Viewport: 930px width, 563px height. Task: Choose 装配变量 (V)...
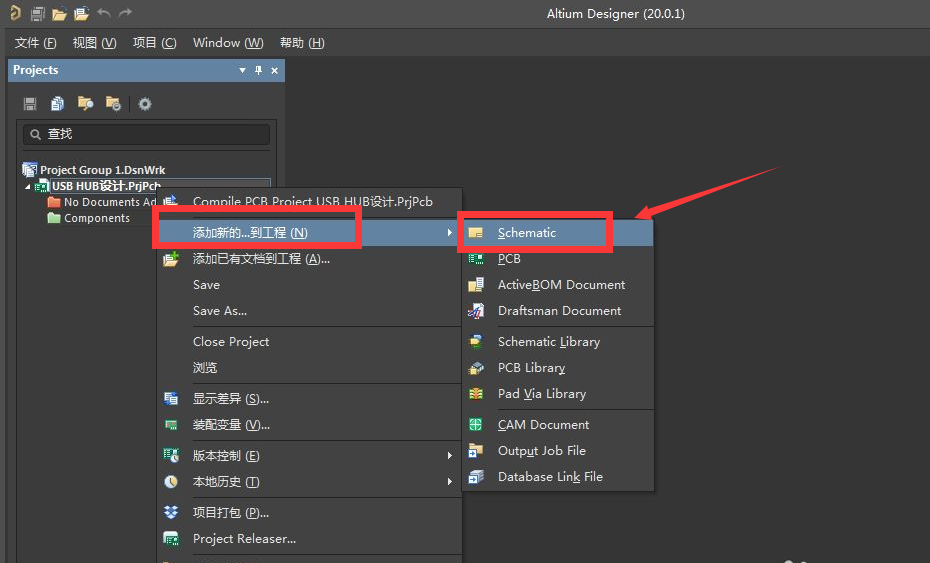[309, 425]
